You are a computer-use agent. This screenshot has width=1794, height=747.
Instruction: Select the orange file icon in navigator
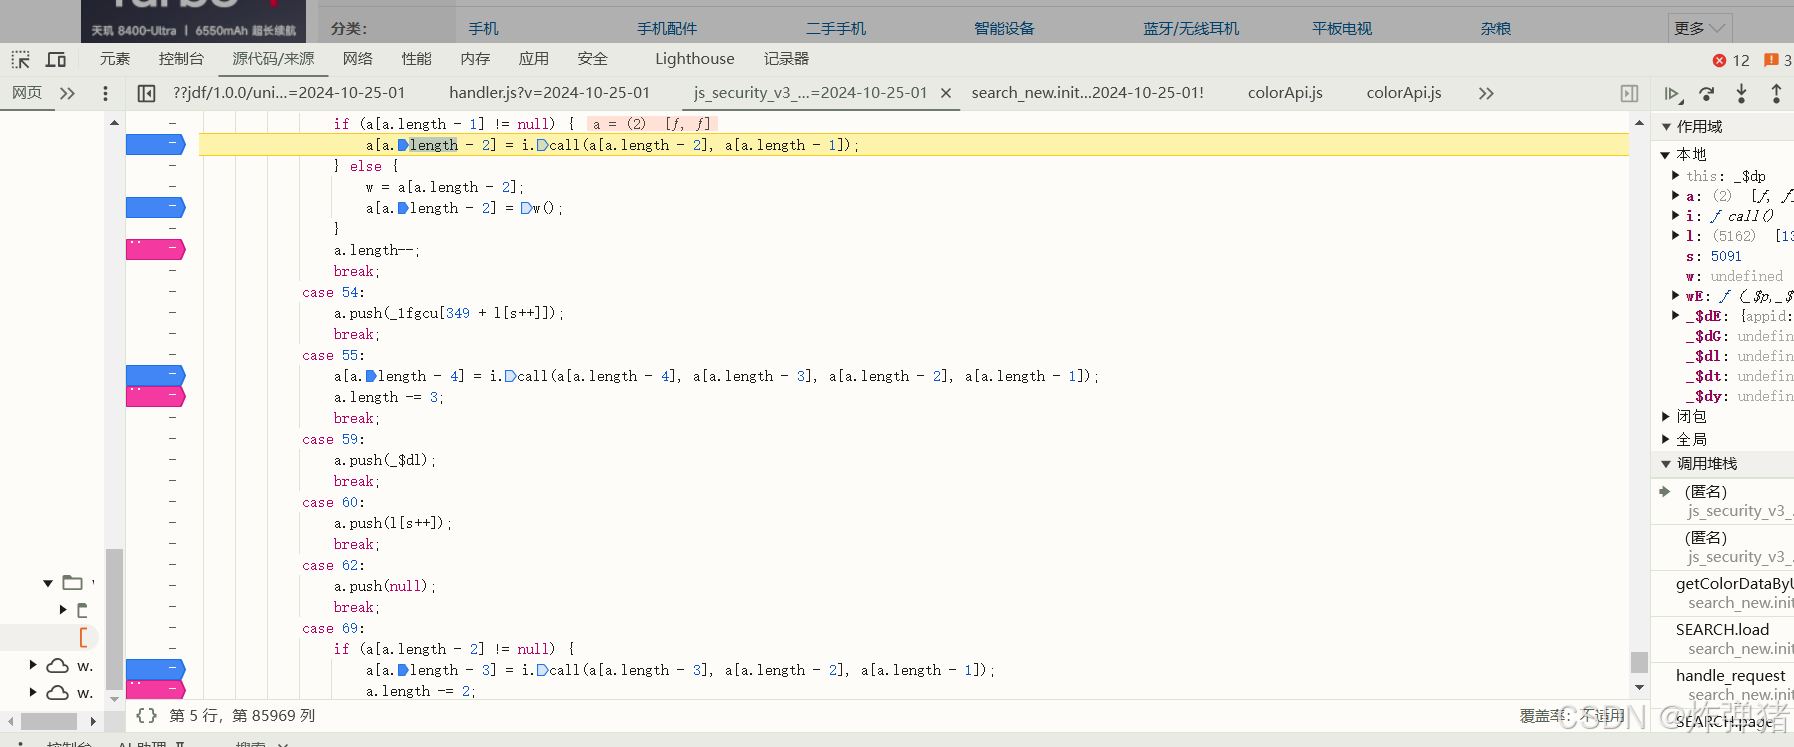click(x=83, y=637)
